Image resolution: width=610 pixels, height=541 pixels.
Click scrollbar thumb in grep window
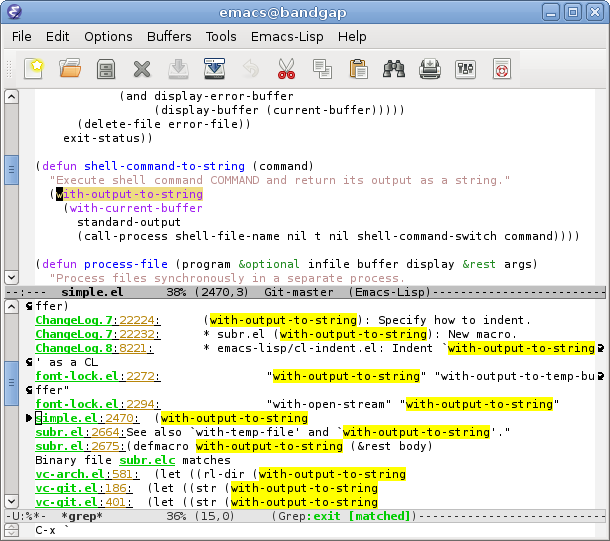(11, 383)
